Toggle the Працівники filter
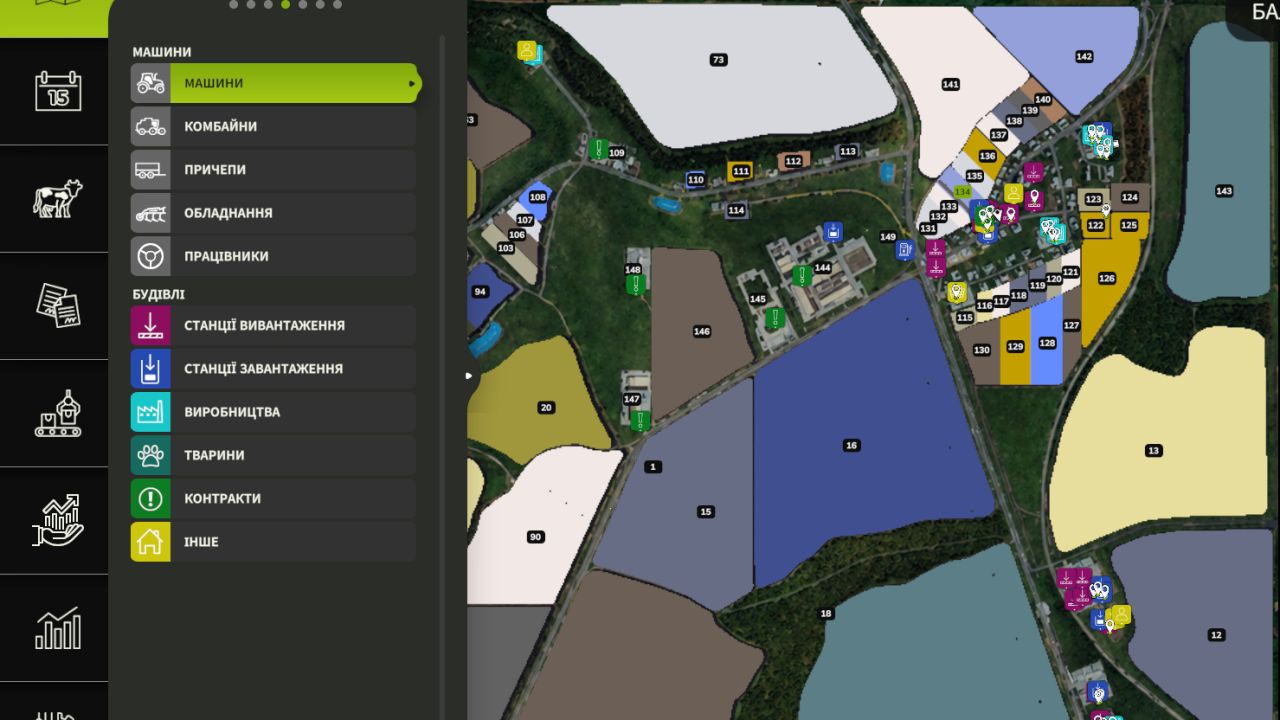Image resolution: width=1280 pixels, height=720 pixels. coord(273,256)
